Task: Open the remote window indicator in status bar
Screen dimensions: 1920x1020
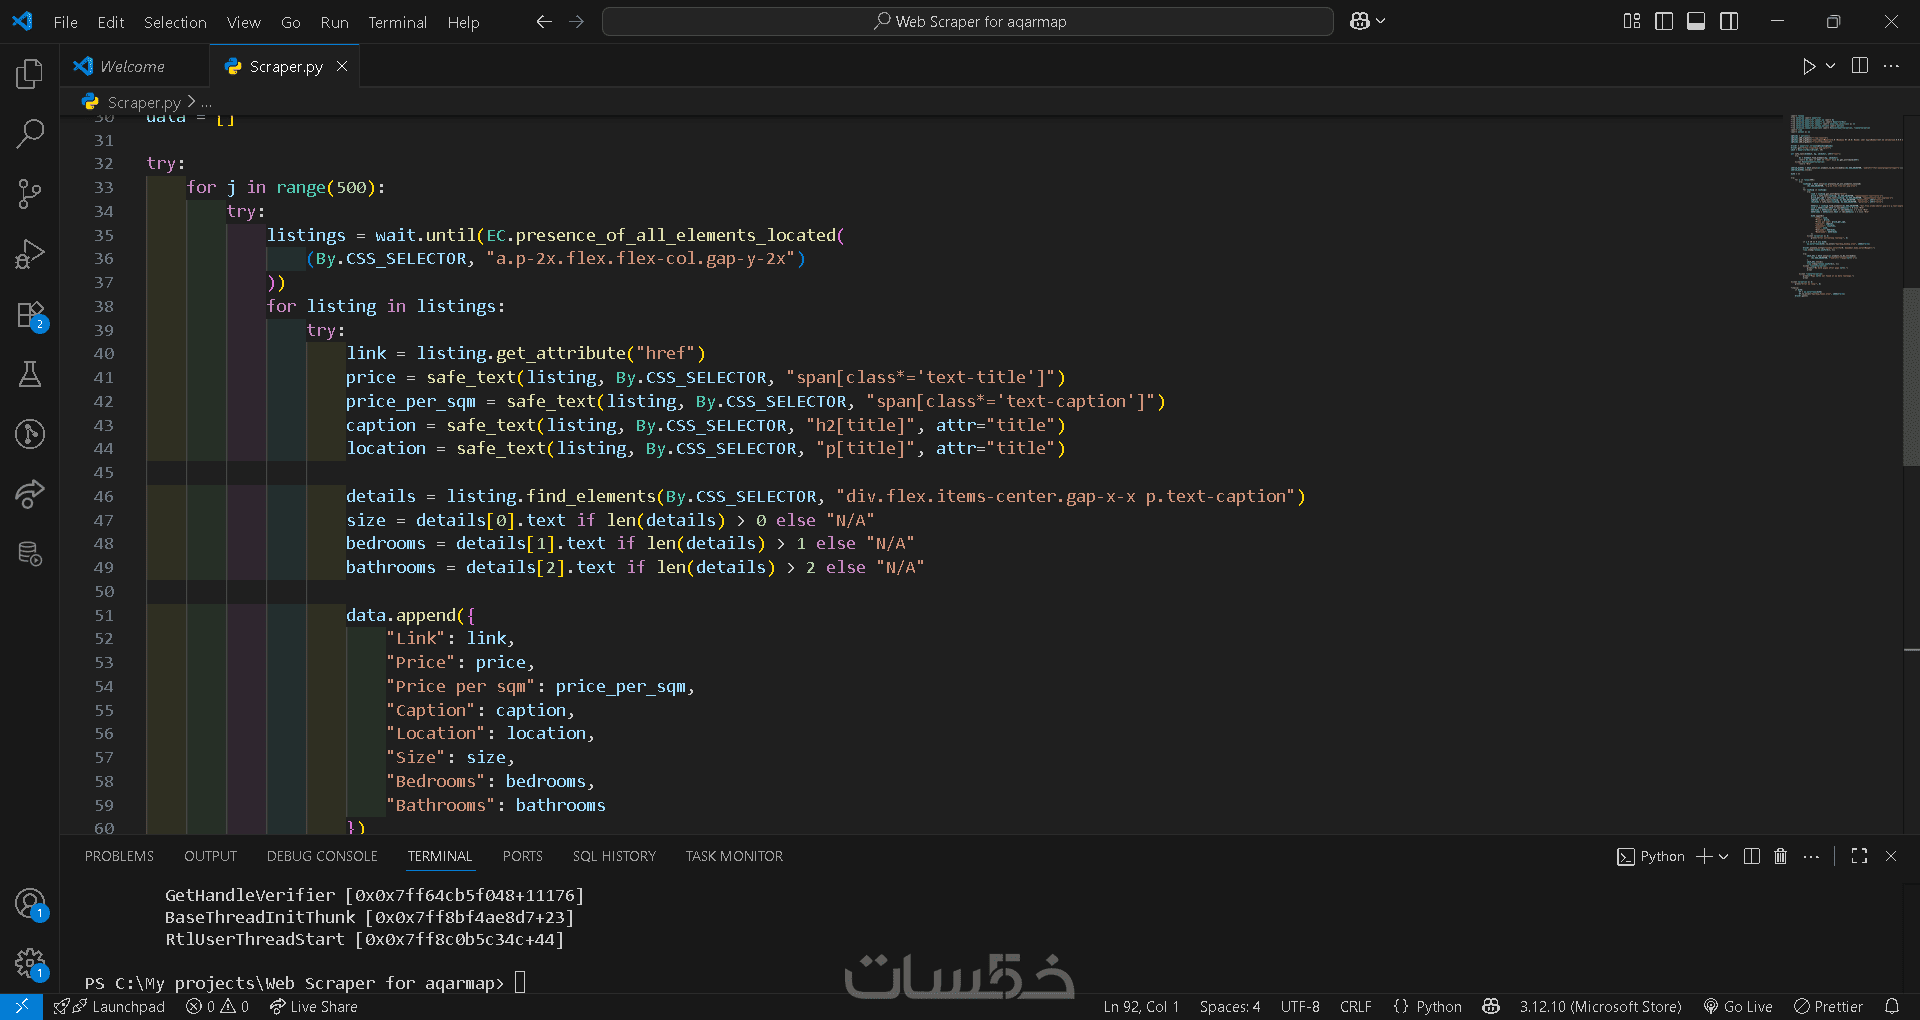Action: pos(21,1006)
